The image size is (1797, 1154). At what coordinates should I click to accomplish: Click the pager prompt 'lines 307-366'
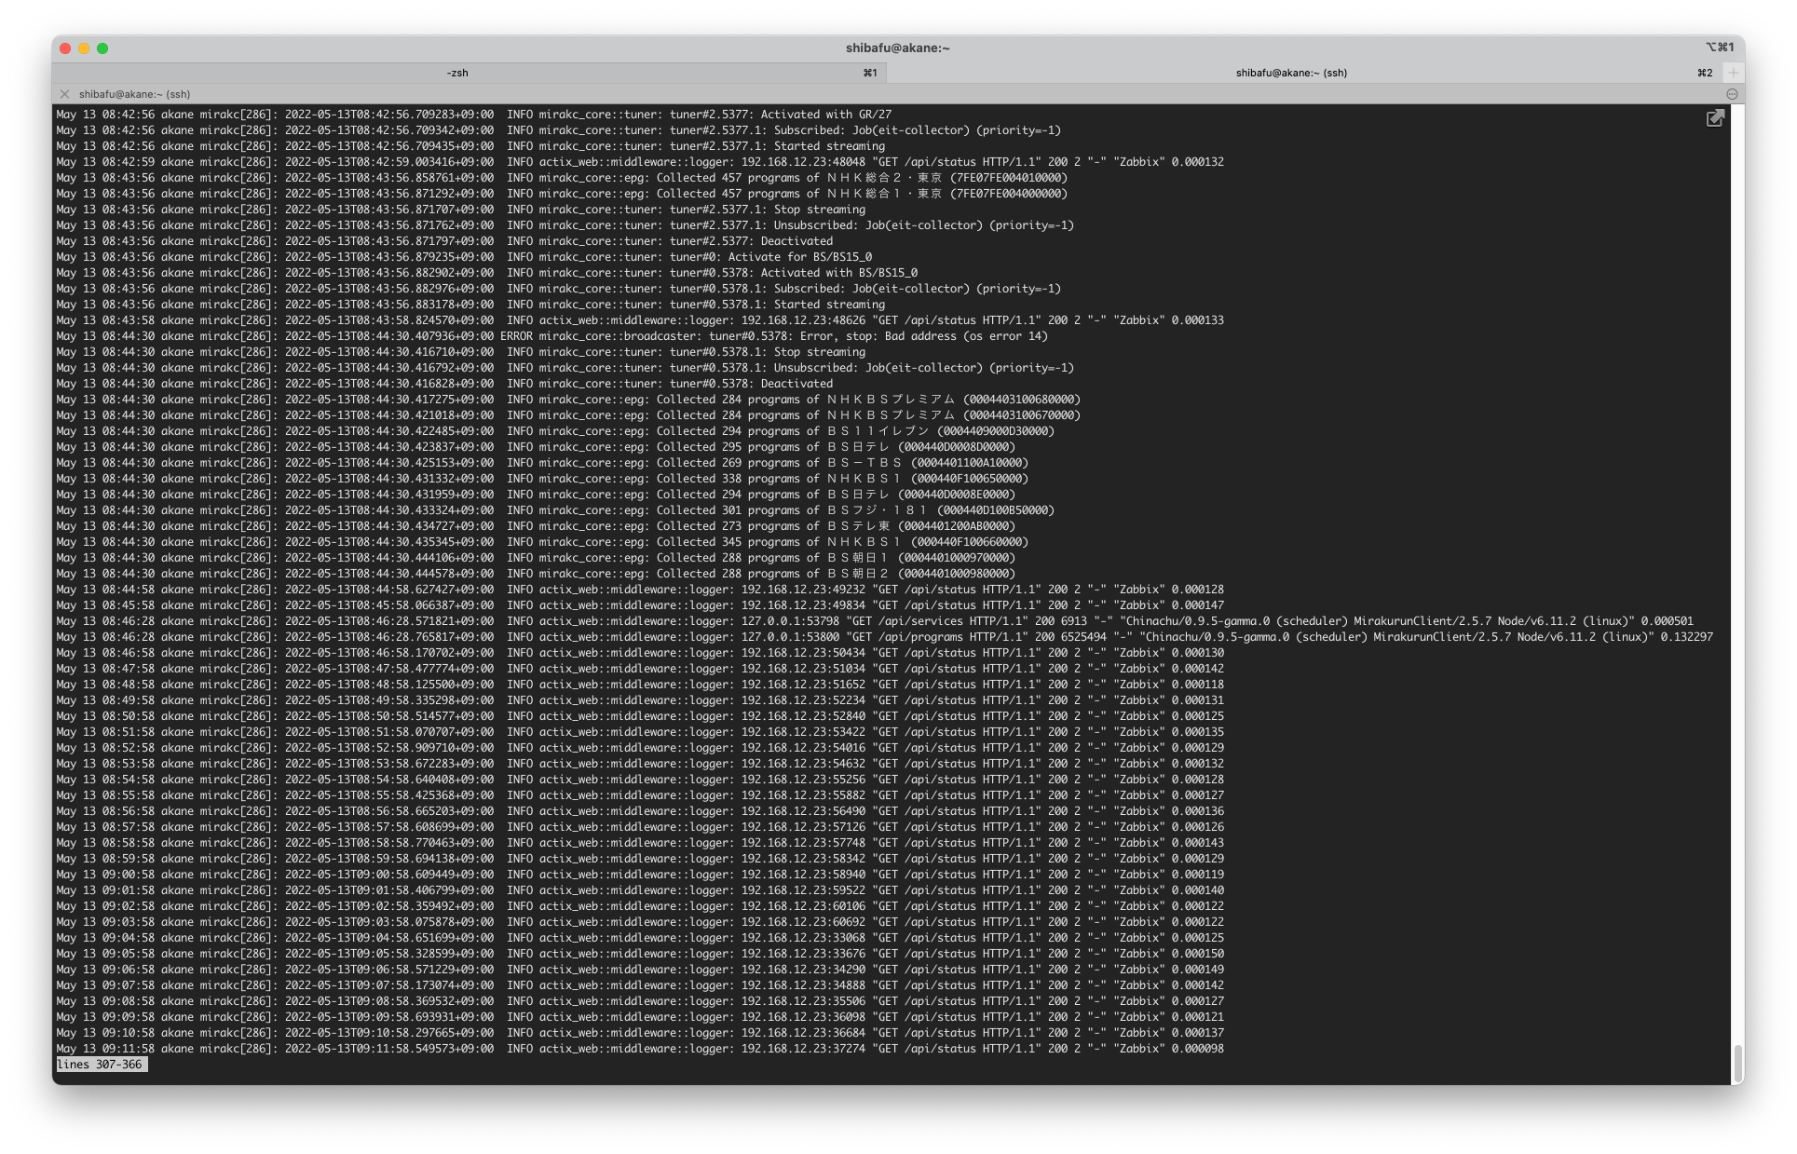point(100,1065)
